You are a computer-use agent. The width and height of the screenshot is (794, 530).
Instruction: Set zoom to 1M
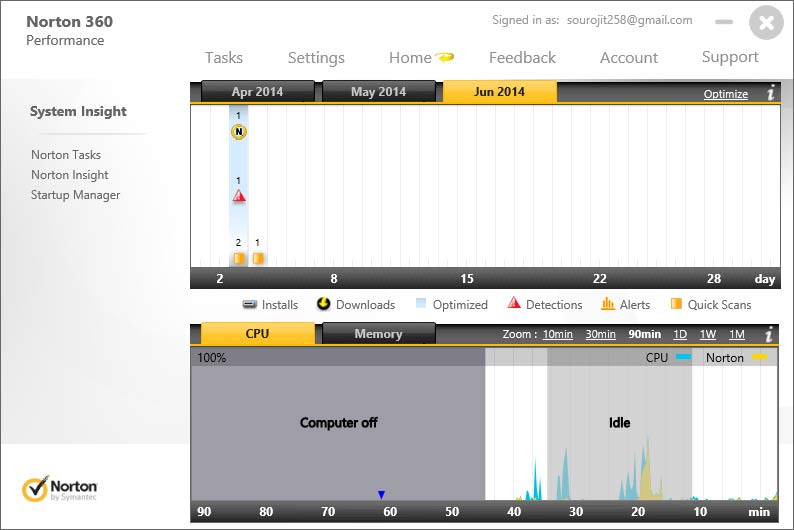point(737,334)
